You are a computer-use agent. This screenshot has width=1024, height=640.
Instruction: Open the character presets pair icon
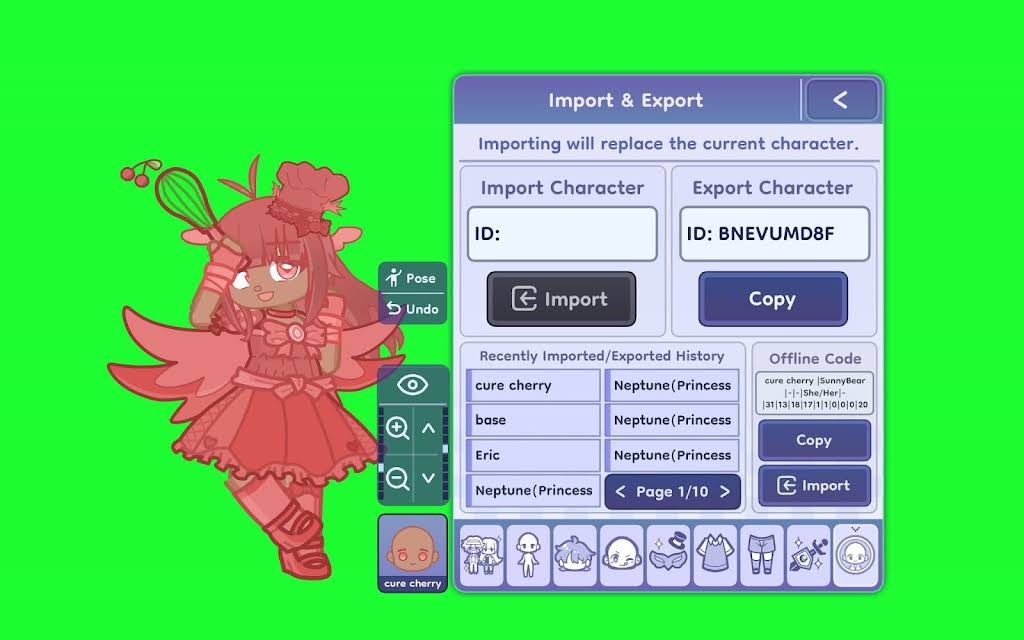(481, 555)
